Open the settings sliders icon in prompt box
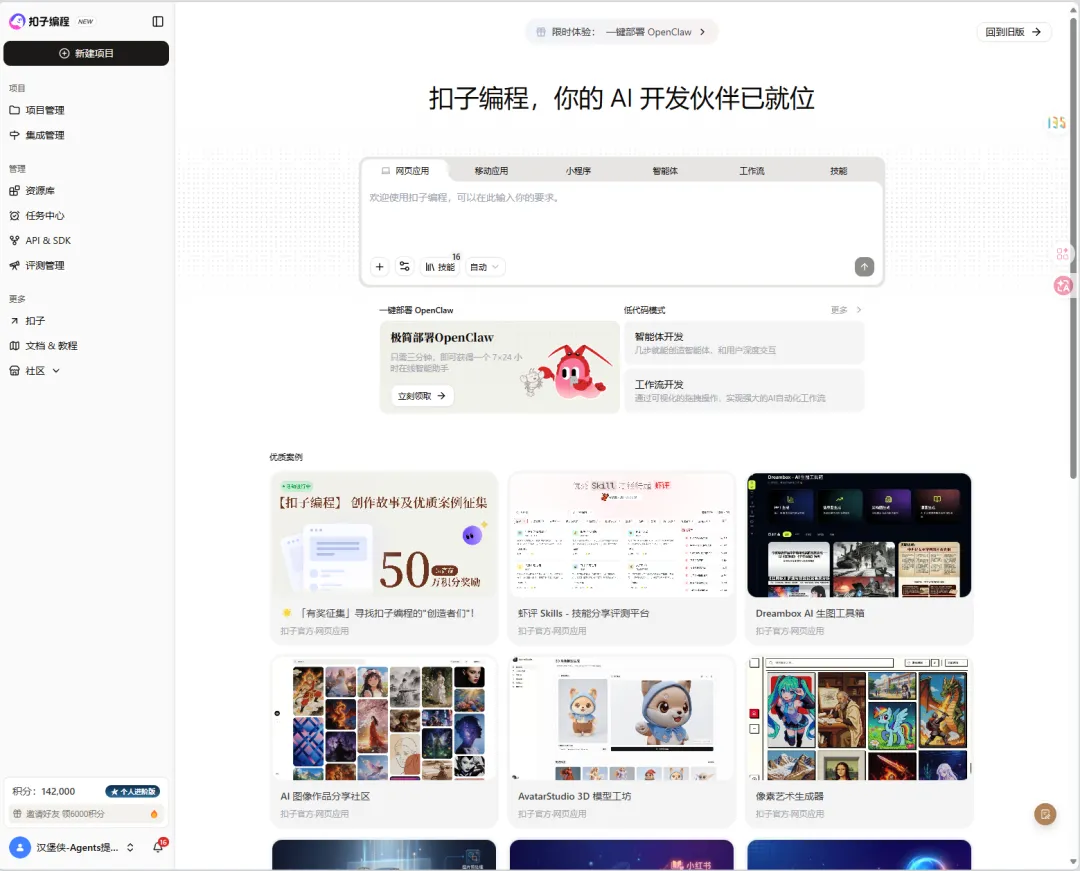Viewport: 1080px width, 871px height. click(404, 266)
